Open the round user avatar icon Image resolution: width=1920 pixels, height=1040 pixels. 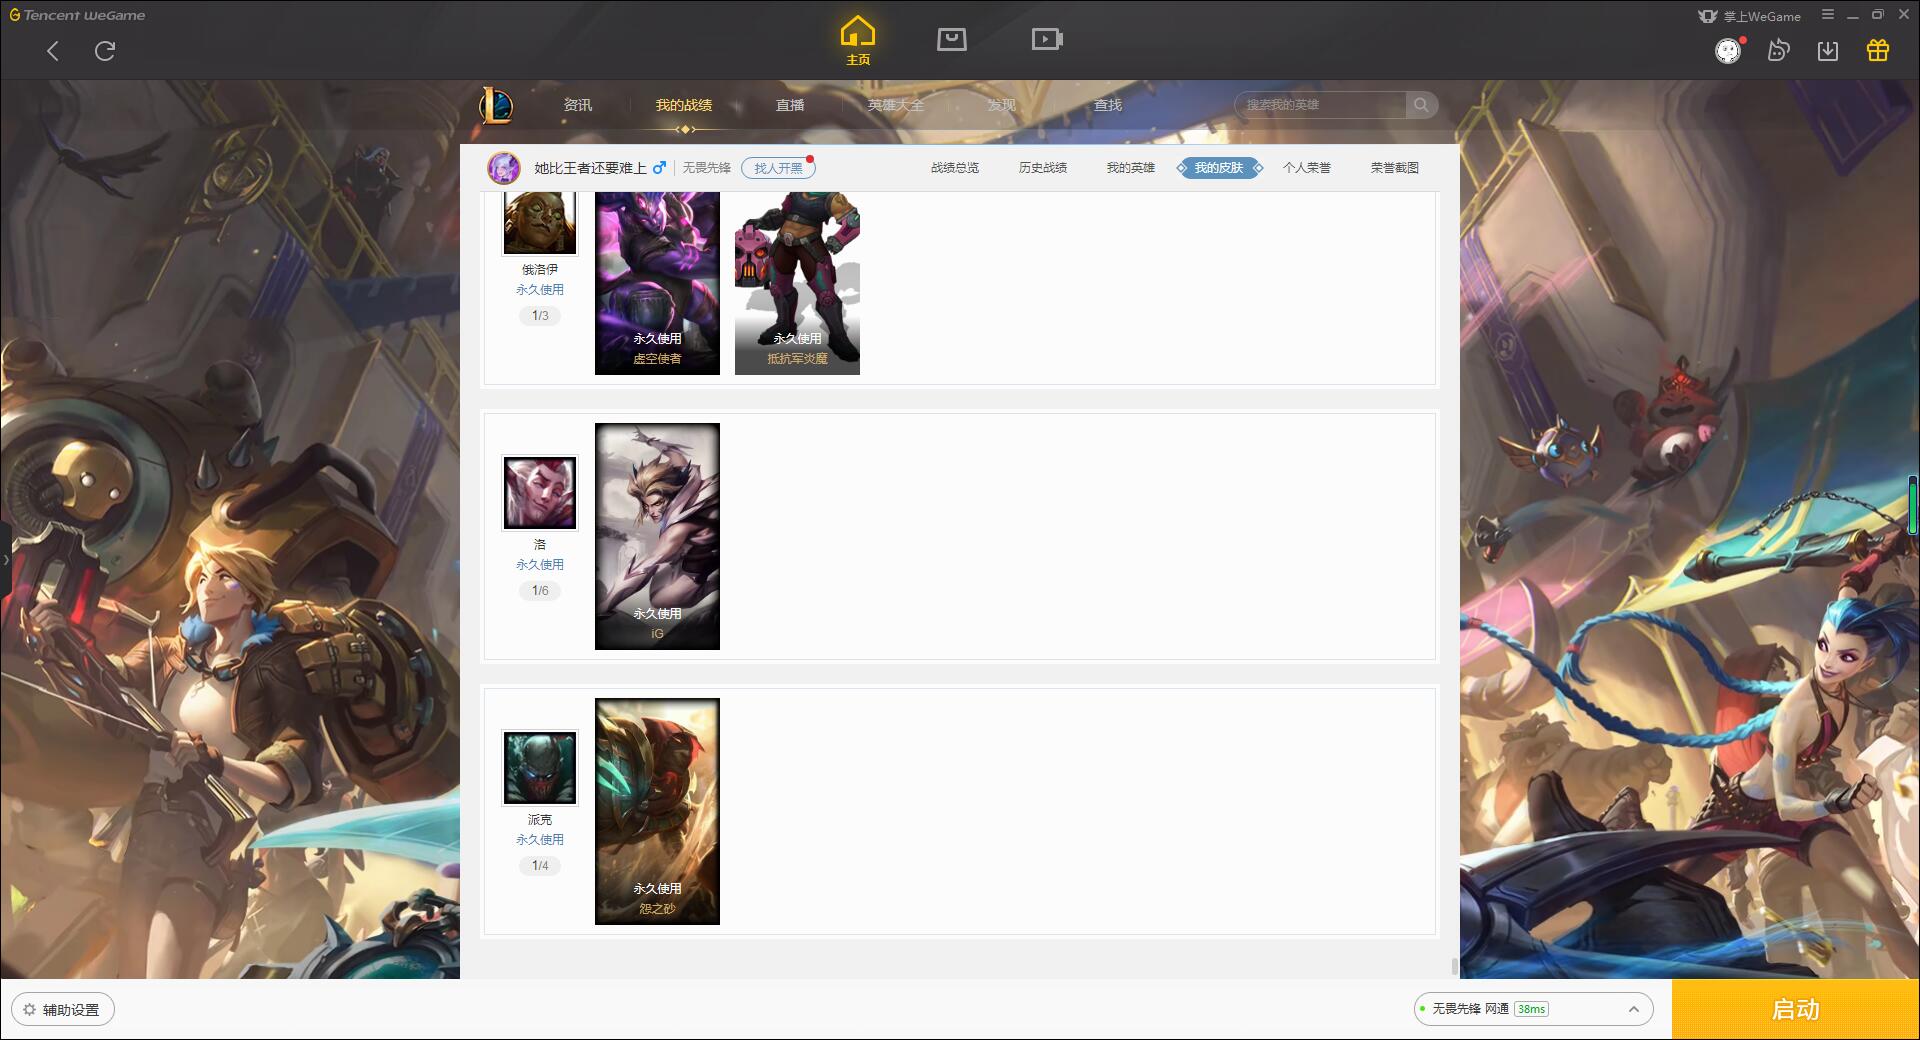[x=1728, y=51]
